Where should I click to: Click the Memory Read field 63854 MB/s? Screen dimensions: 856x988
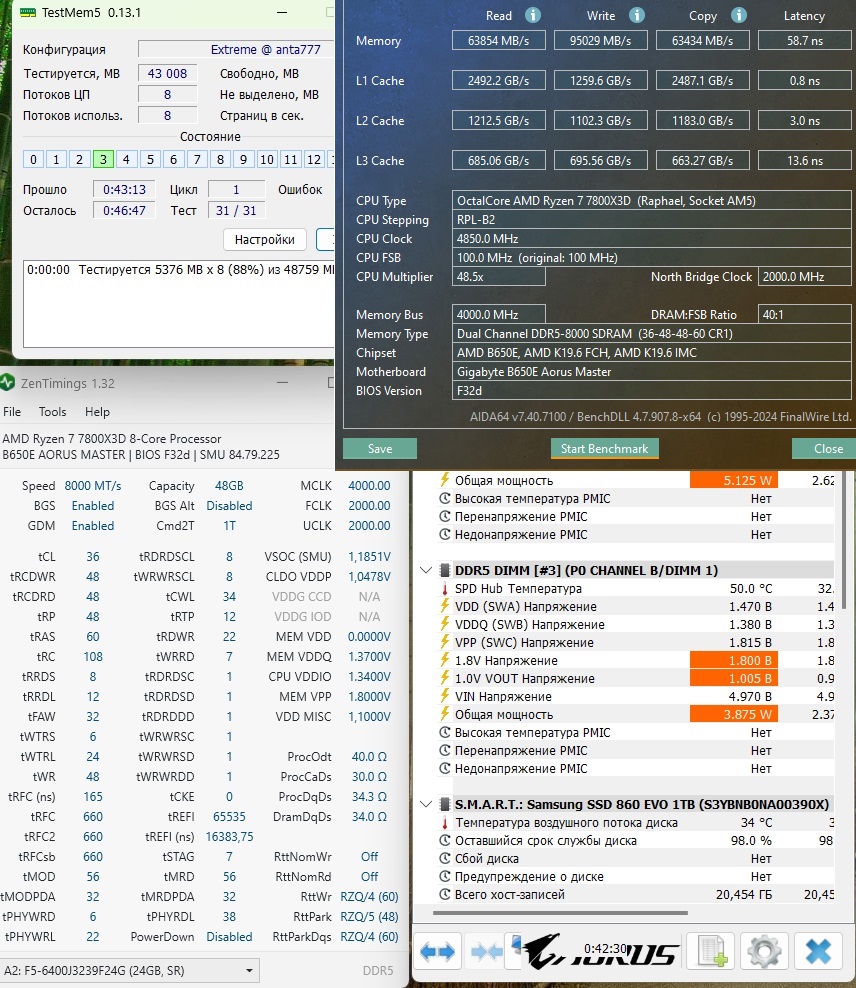coord(498,40)
